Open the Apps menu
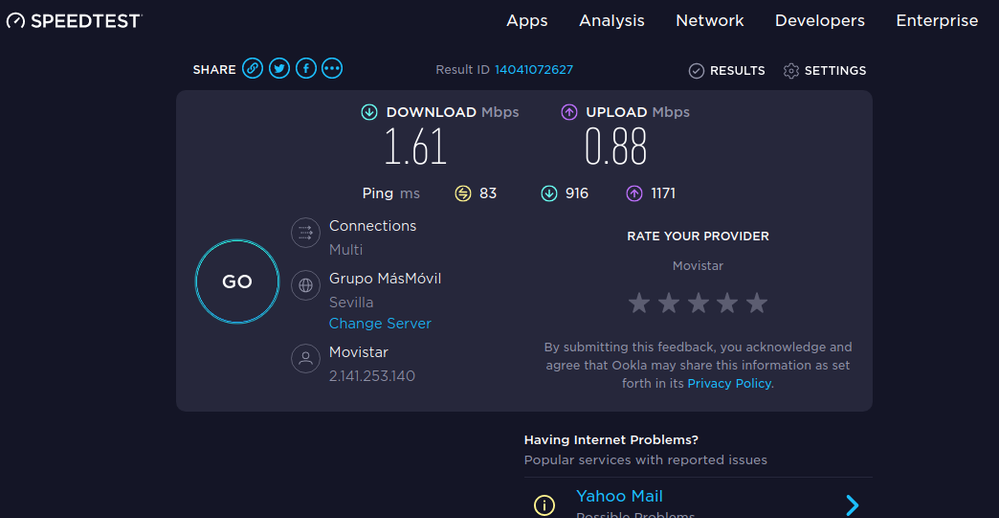999x518 pixels. pos(527,21)
